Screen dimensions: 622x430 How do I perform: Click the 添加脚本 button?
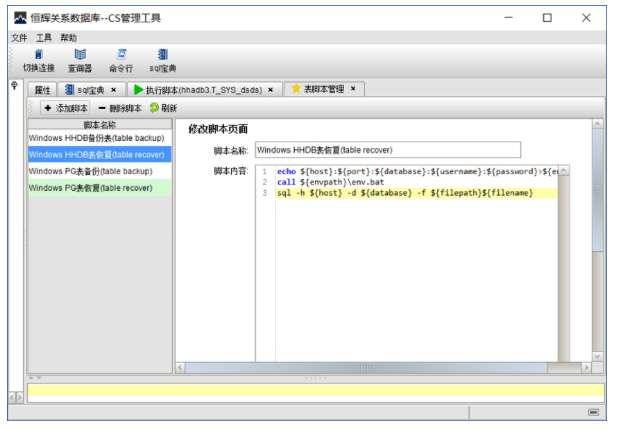tap(65, 108)
